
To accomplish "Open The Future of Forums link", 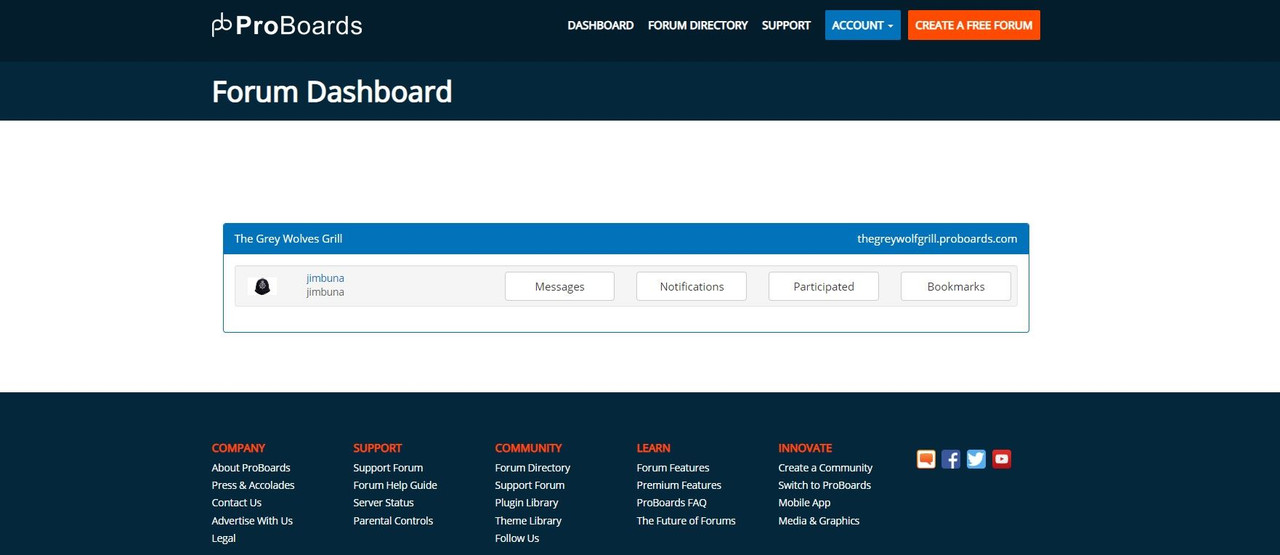I will [x=686, y=521].
